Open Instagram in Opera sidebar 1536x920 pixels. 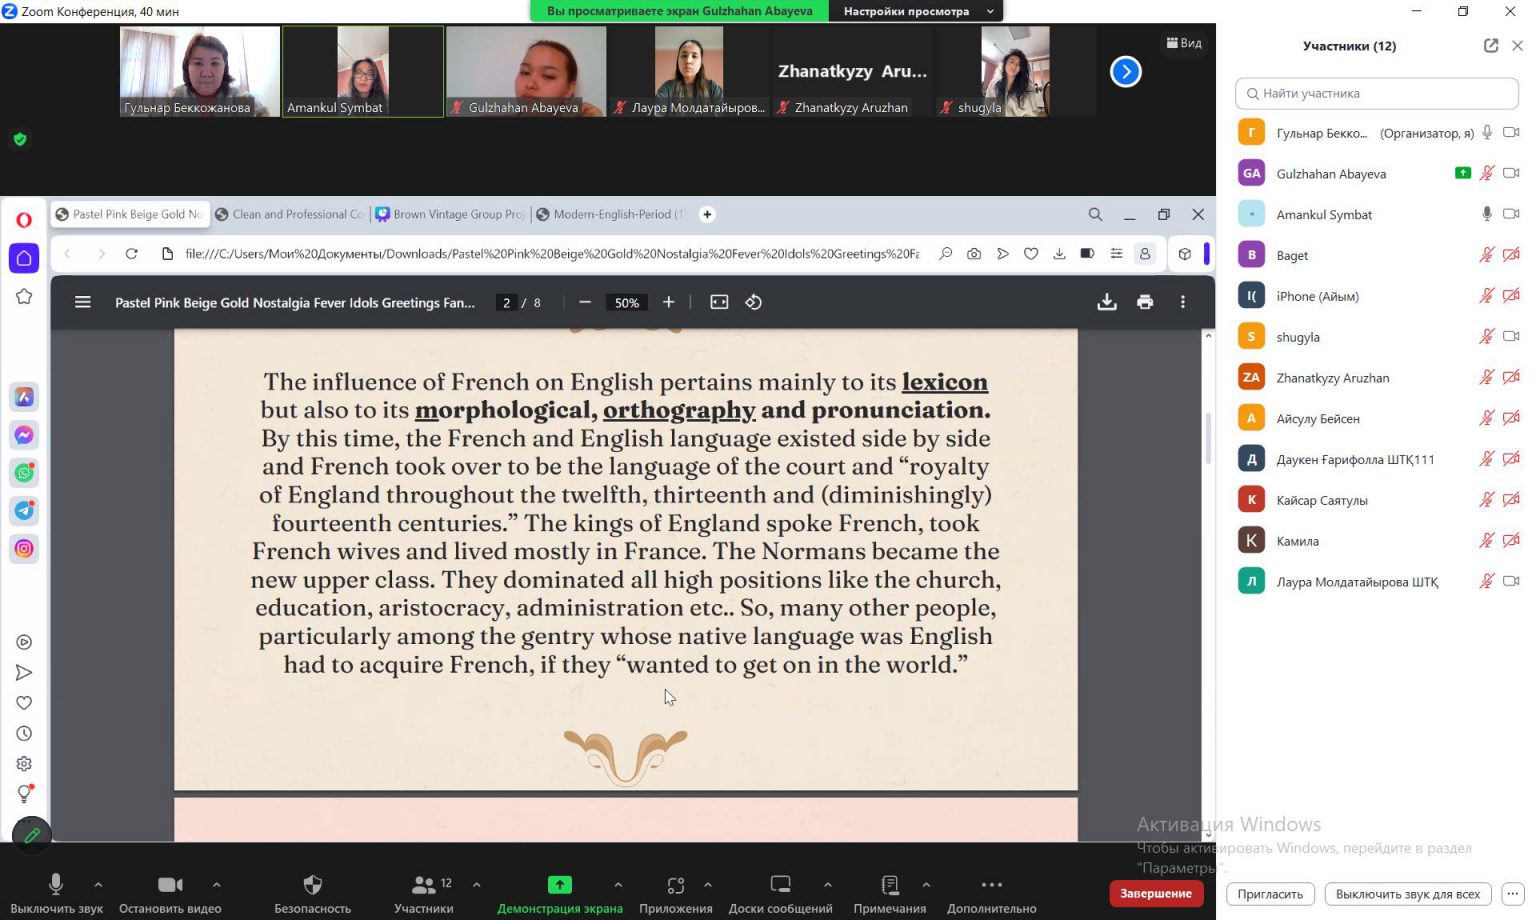pyautogui.click(x=24, y=548)
